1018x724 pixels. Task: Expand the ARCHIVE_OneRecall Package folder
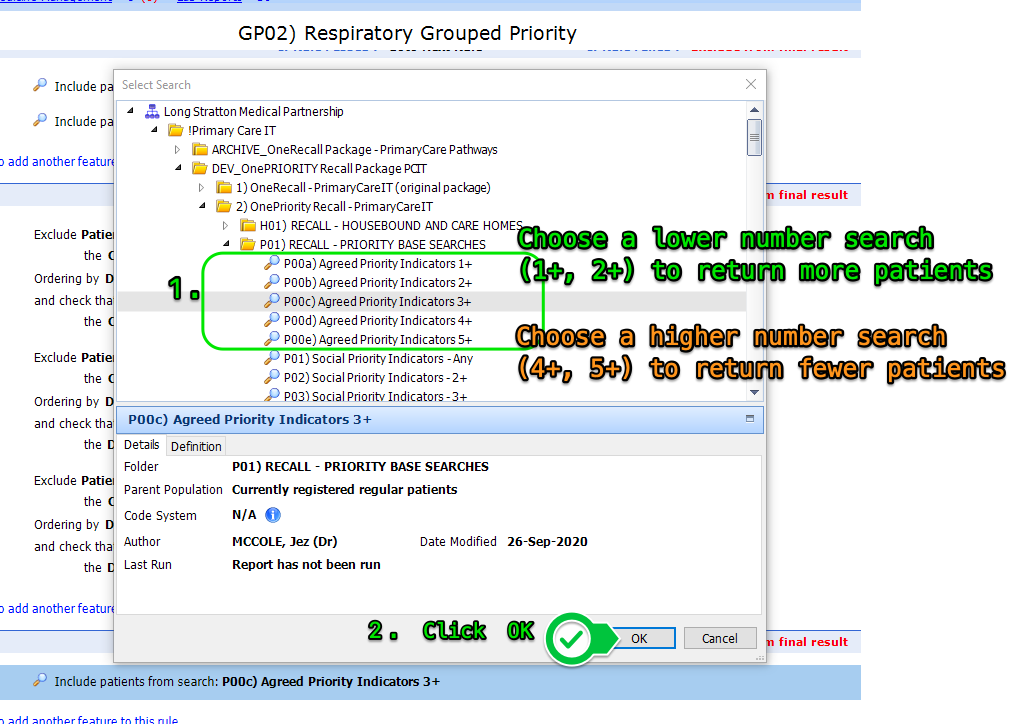click(x=177, y=149)
